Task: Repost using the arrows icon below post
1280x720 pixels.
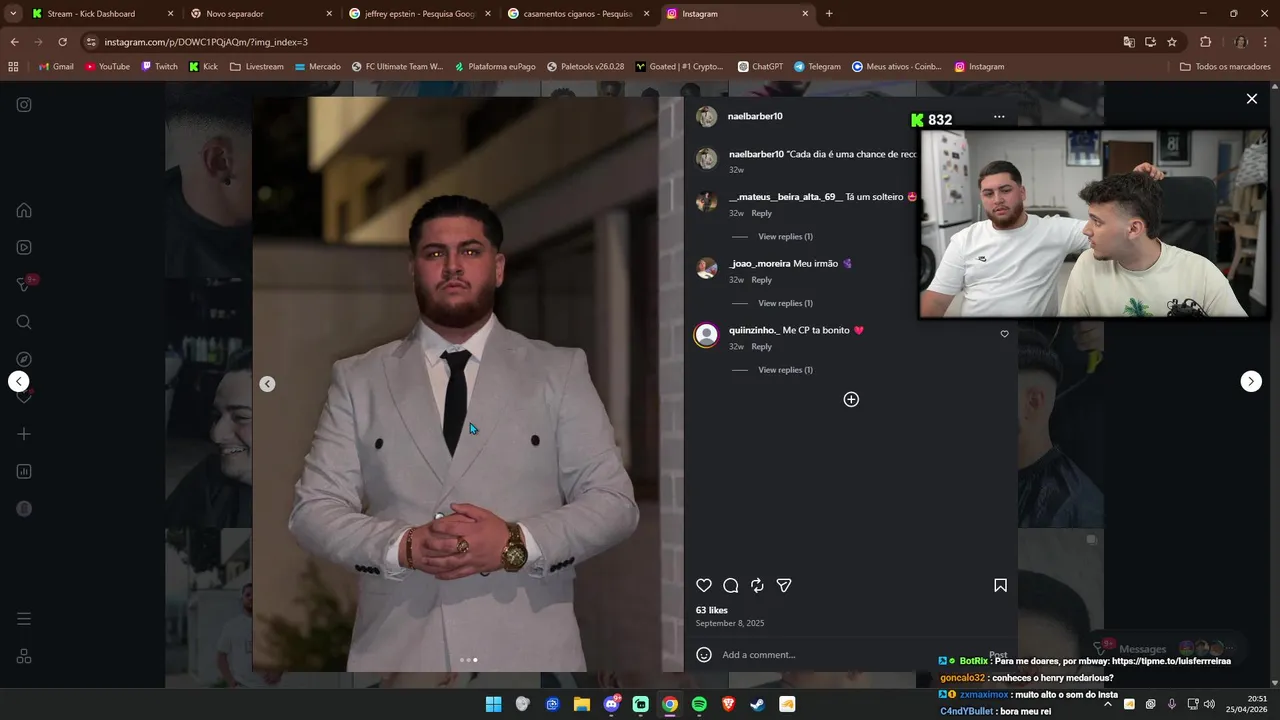Action: (757, 585)
